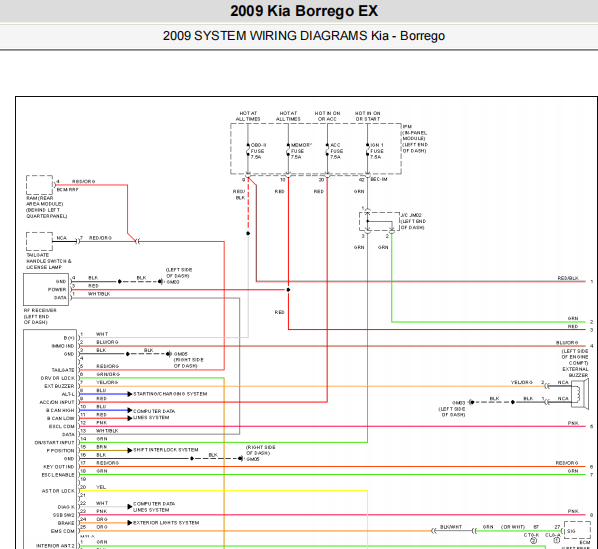Screen dimensions: 598x549
Task: Click the "AST DR LOCK" pin label
Action: pos(58,491)
